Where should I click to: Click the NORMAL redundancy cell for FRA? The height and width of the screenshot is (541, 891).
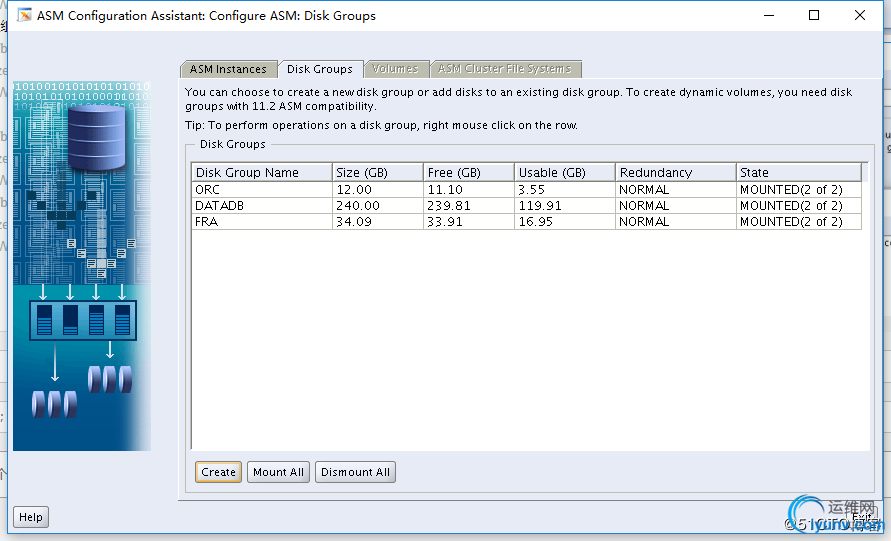click(676, 221)
